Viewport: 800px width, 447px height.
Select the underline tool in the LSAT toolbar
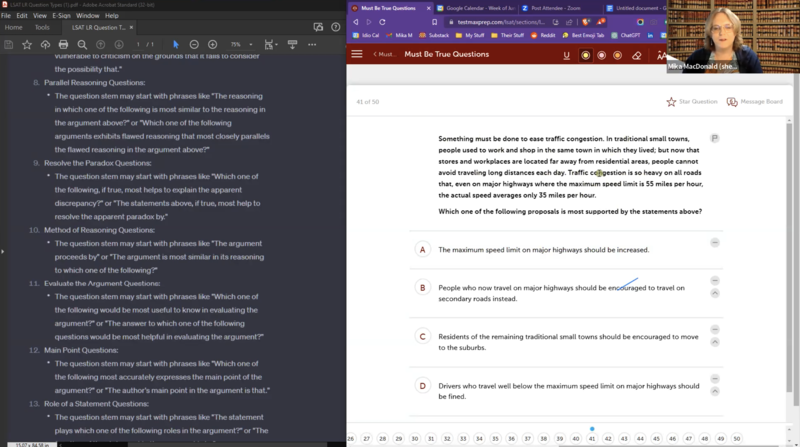coord(567,55)
